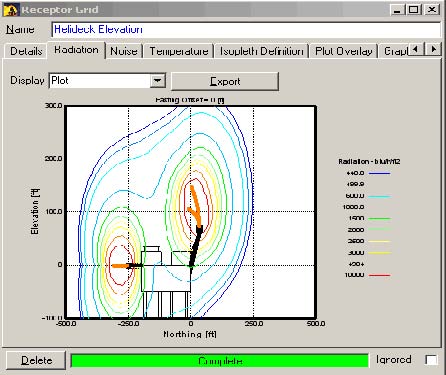
Task: Click the Name field with Helideck Elevation
Action: pyautogui.click(x=246, y=29)
